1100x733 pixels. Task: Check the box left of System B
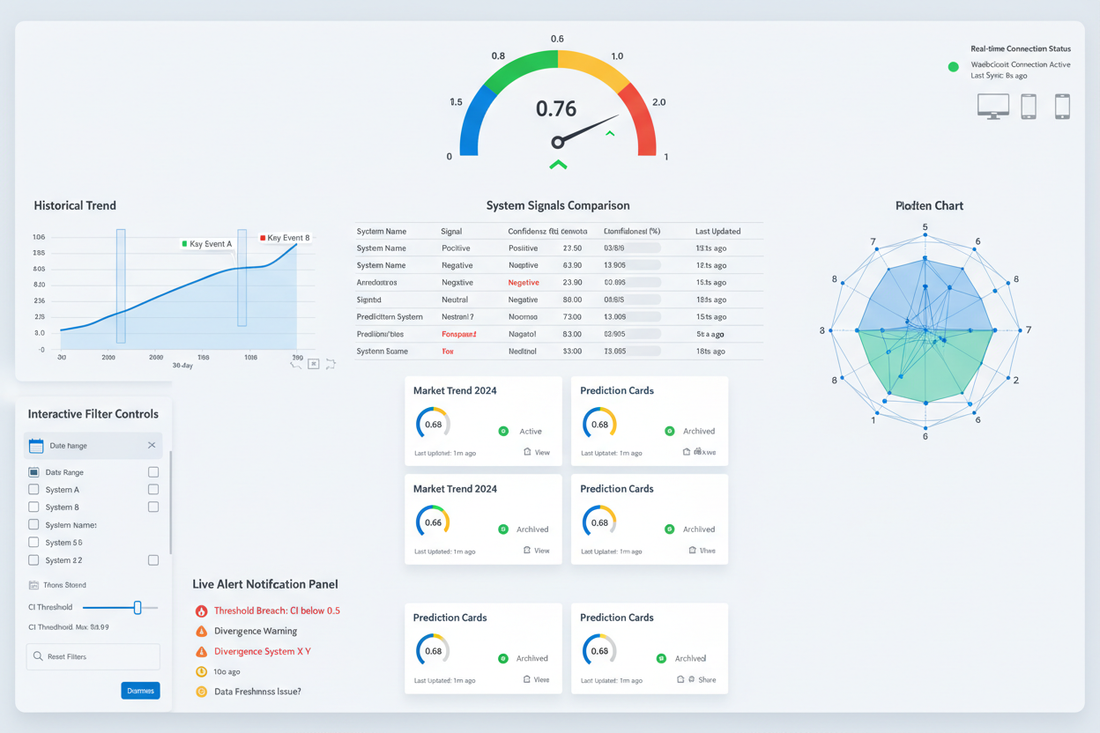pos(34,507)
